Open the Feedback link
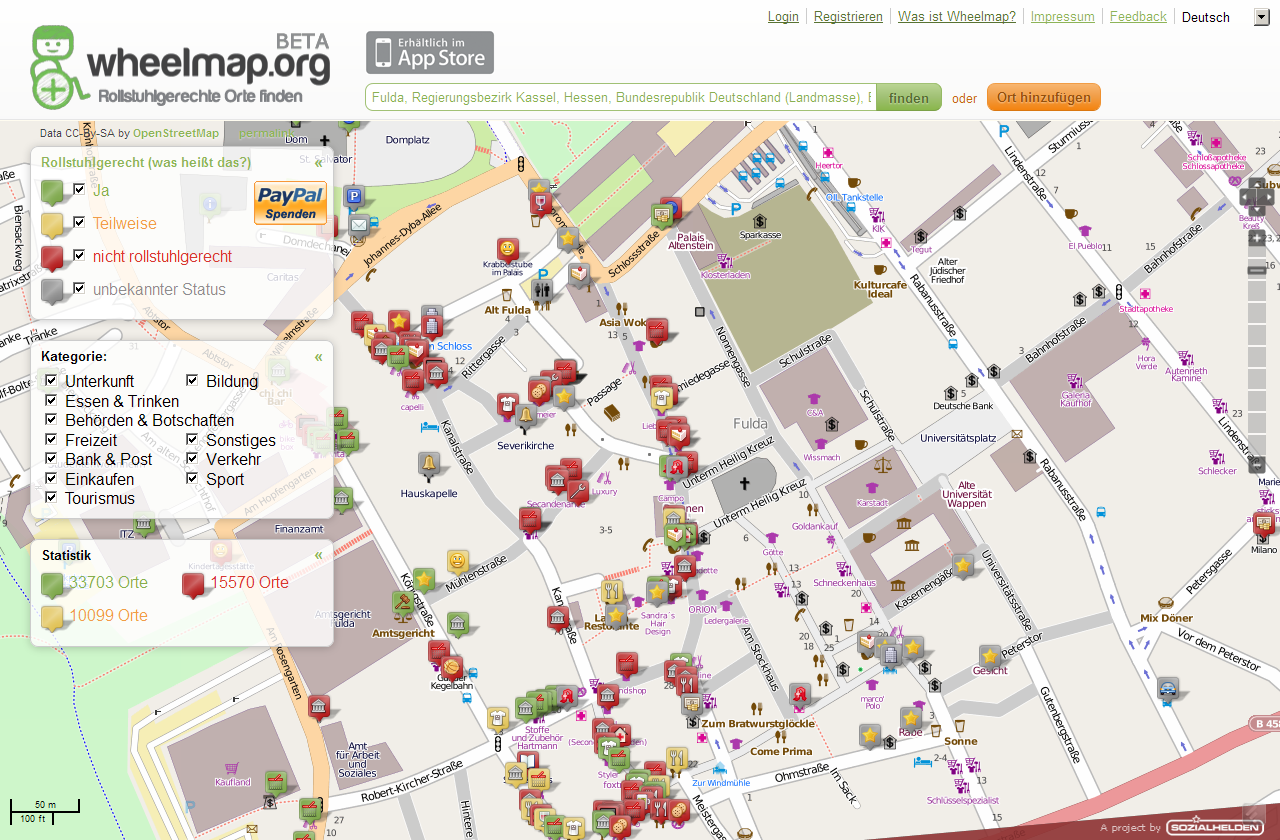The height and width of the screenshot is (840, 1280). point(1138,16)
